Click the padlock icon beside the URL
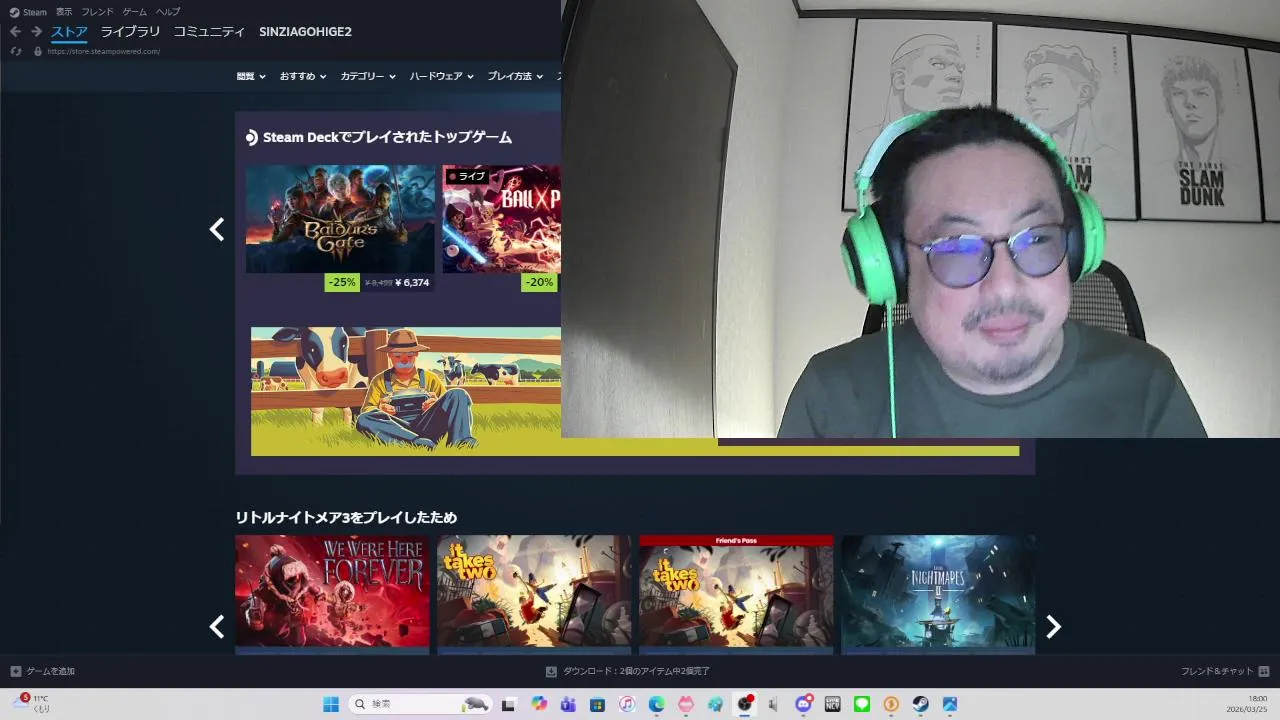 [38, 51]
